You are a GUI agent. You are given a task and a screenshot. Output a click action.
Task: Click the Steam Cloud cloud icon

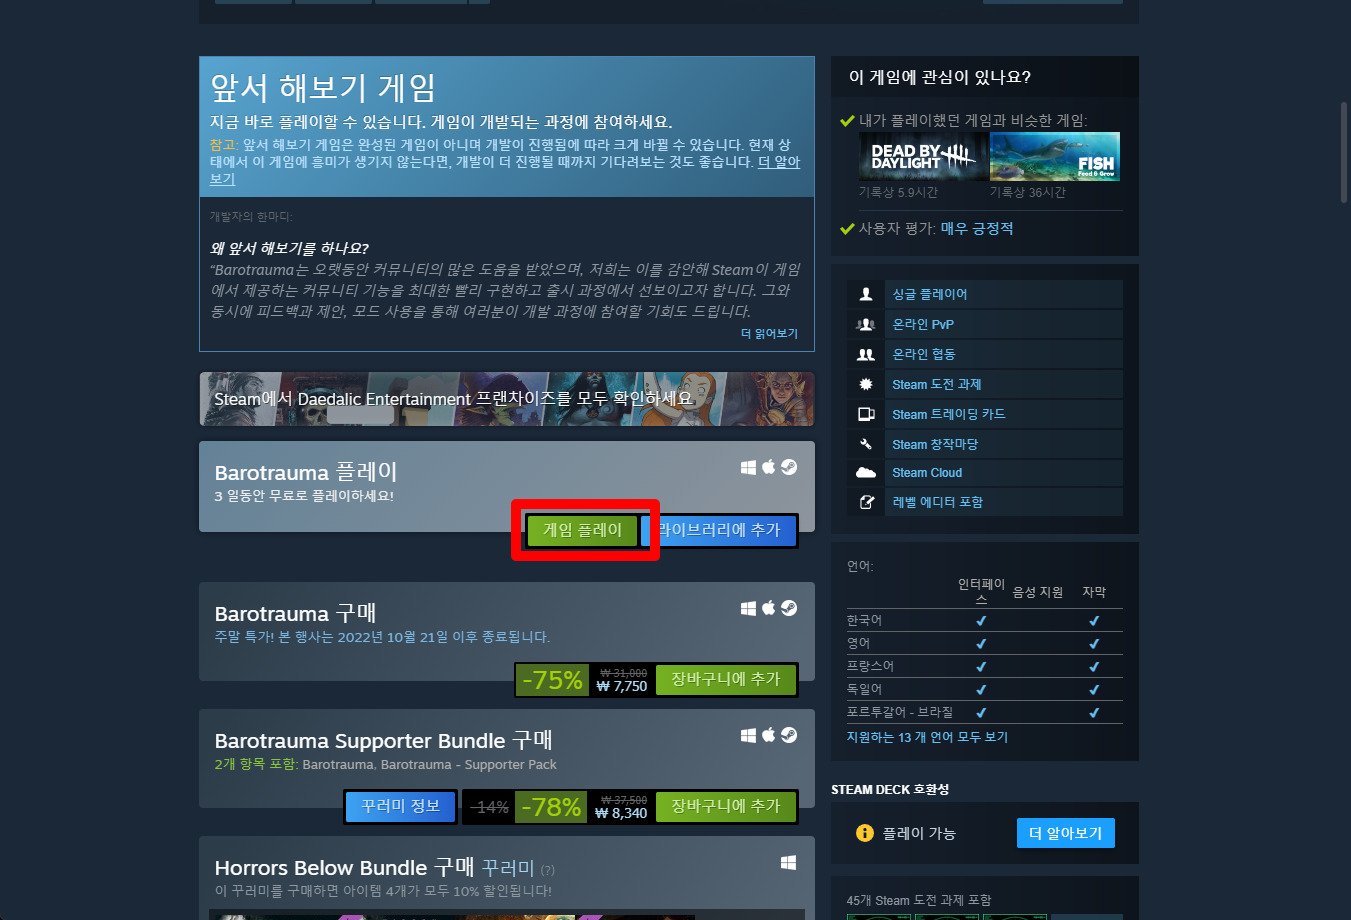[x=866, y=473]
